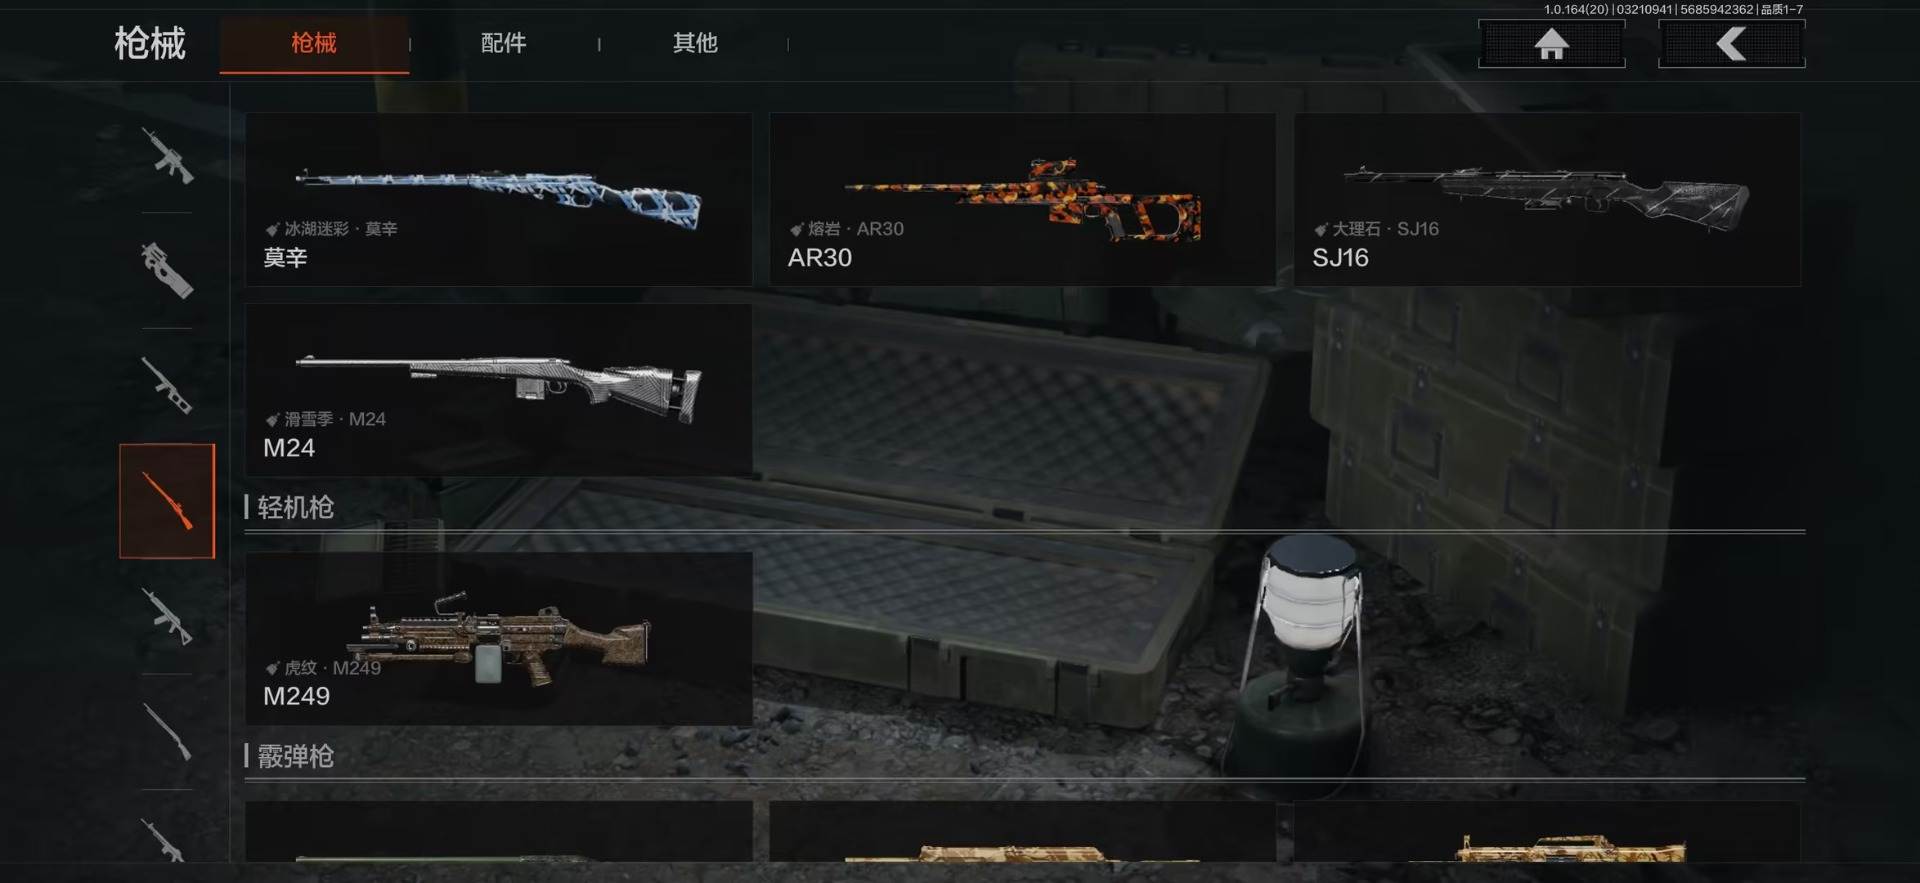This screenshot has width=1920, height=883.
Task: Select the 莫辛 ice camo rifle card
Action: (x=499, y=200)
